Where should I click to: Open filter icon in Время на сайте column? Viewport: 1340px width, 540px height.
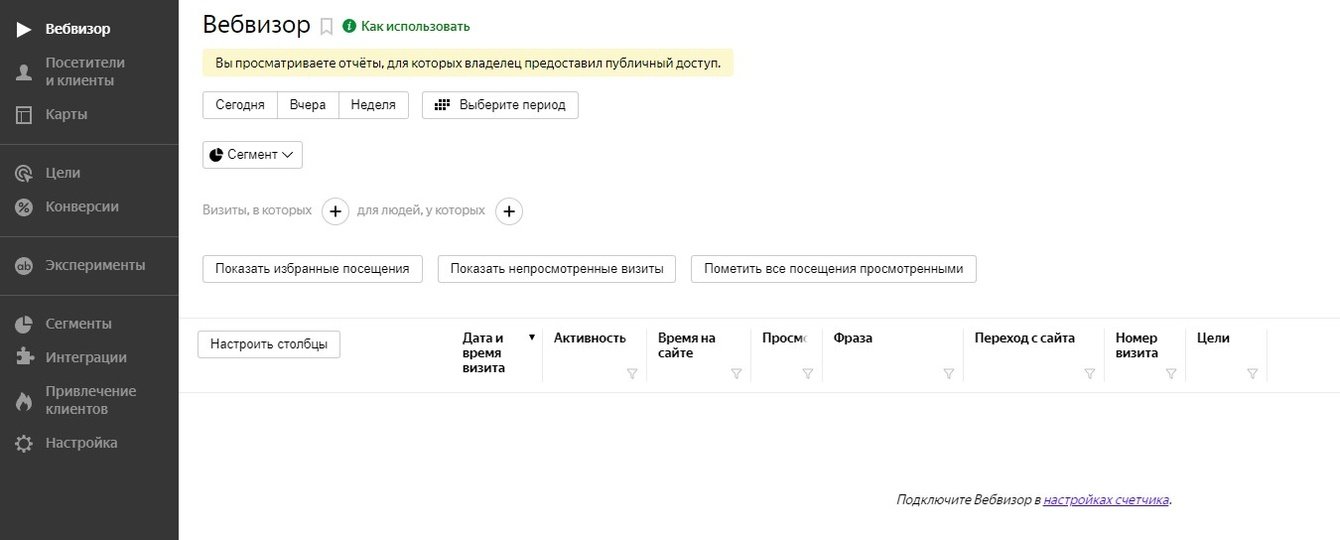coord(736,374)
